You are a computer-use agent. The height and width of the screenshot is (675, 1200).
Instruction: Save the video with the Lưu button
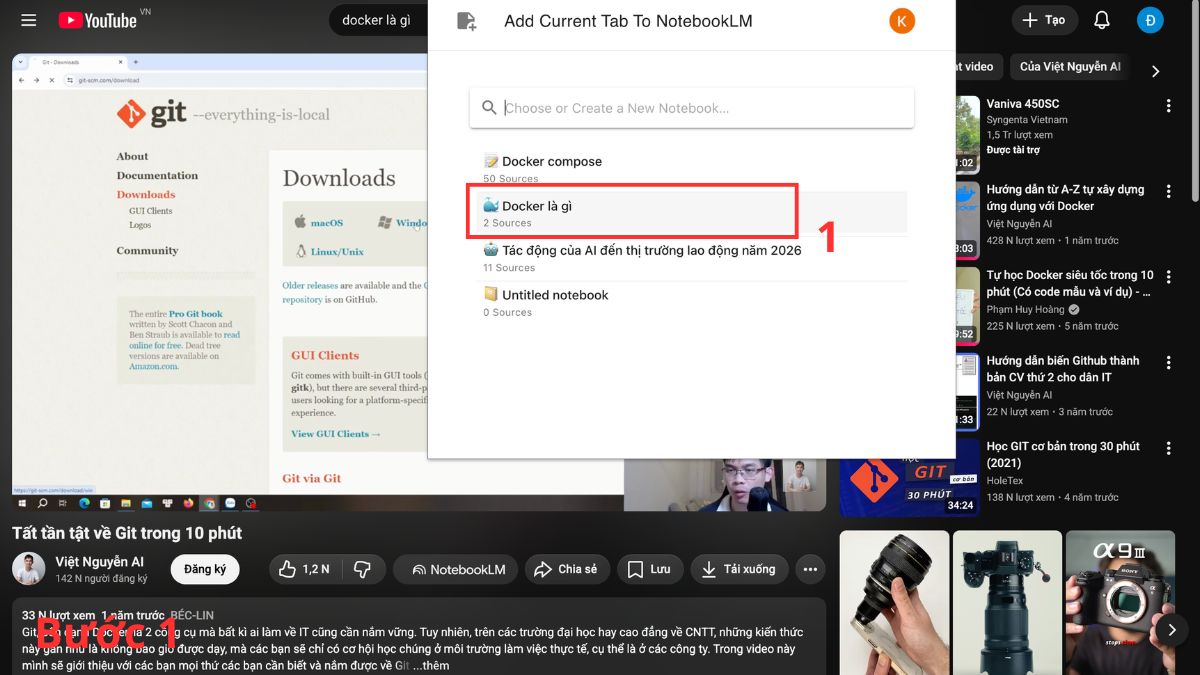(650, 569)
